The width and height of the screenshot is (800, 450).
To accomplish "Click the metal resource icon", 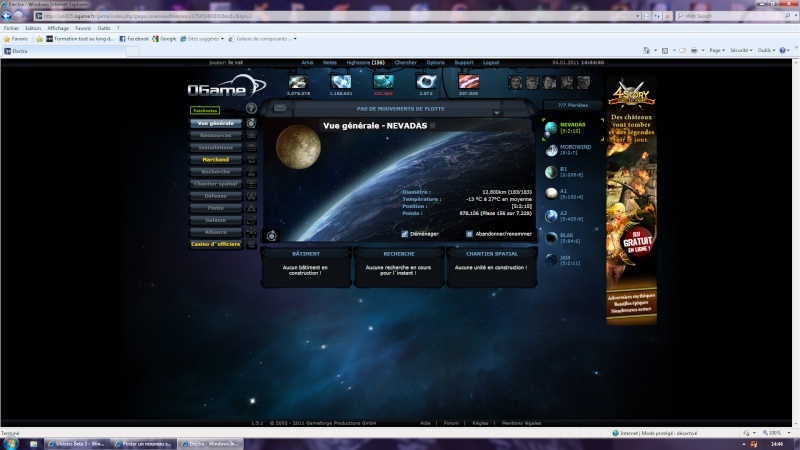I will [298, 82].
